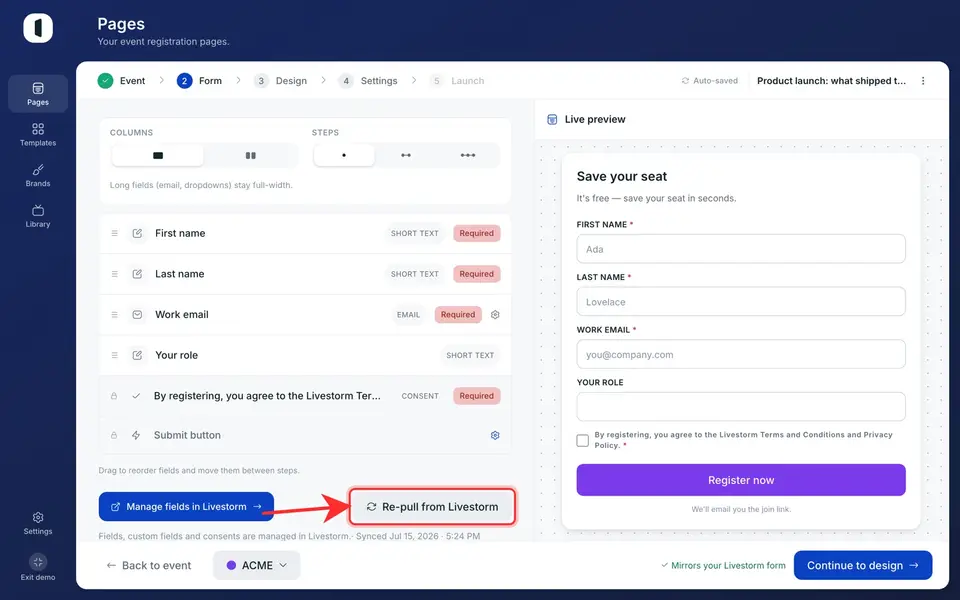Screen dimensions: 960x600
Task: Go to the Event step
Action: tap(122, 81)
